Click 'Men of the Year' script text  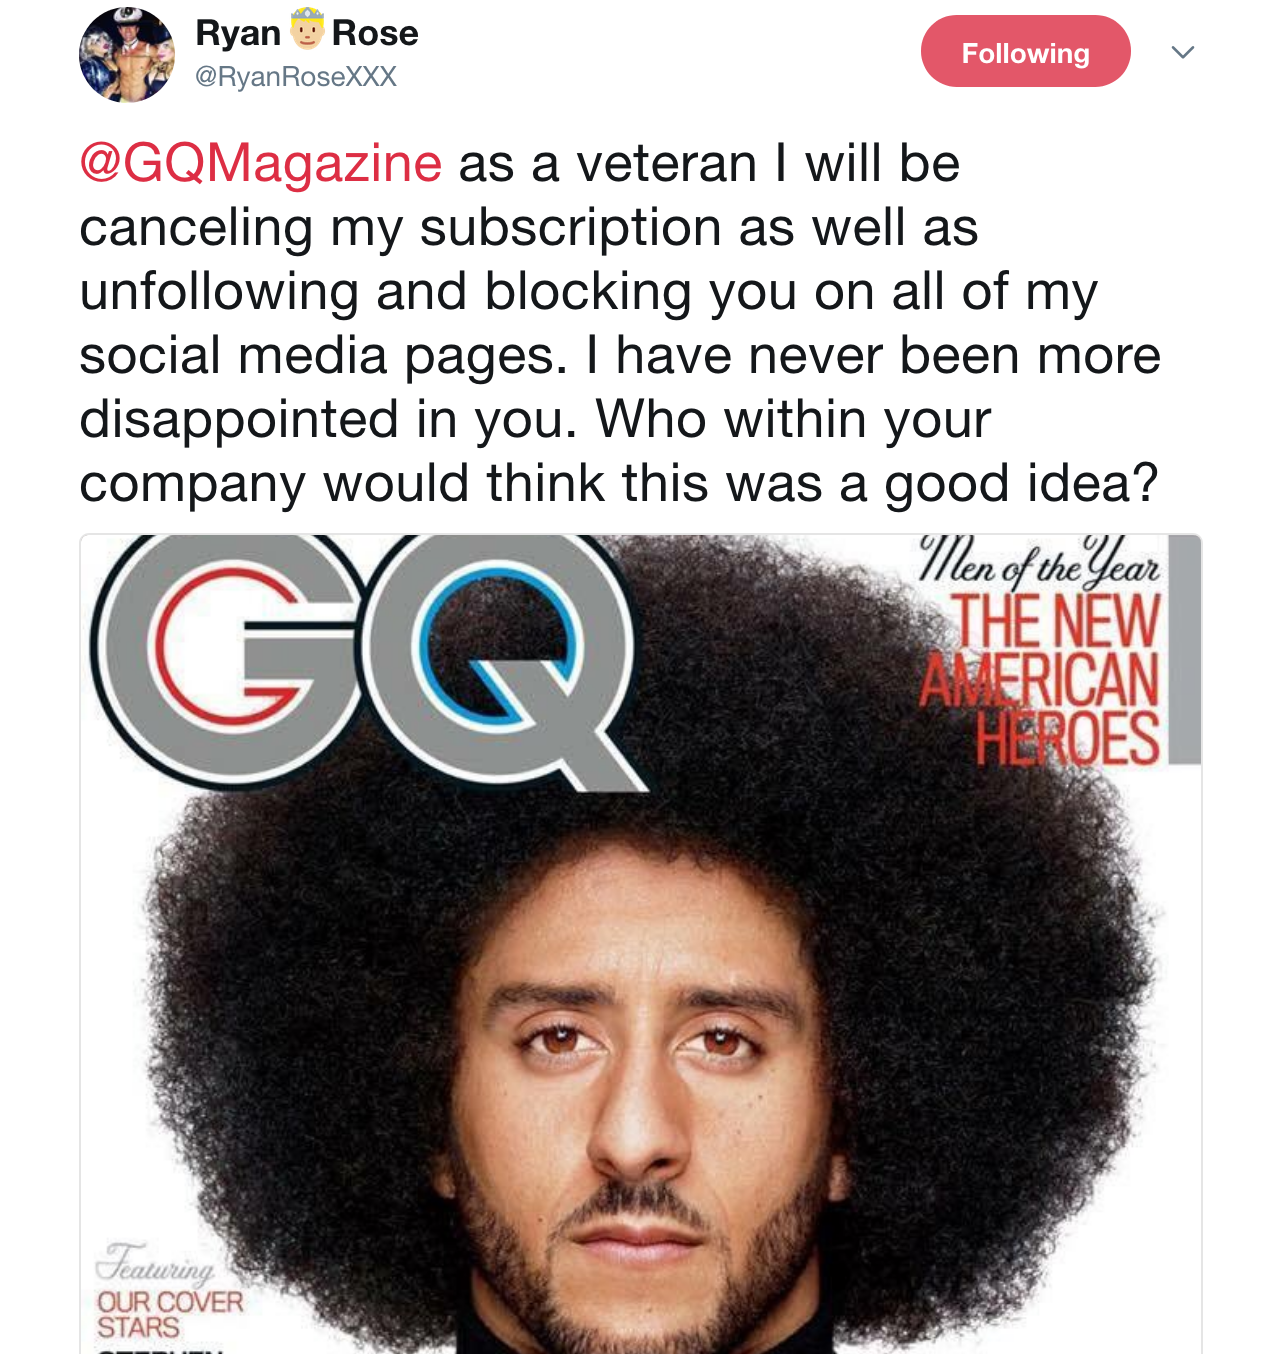(x=1040, y=562)
